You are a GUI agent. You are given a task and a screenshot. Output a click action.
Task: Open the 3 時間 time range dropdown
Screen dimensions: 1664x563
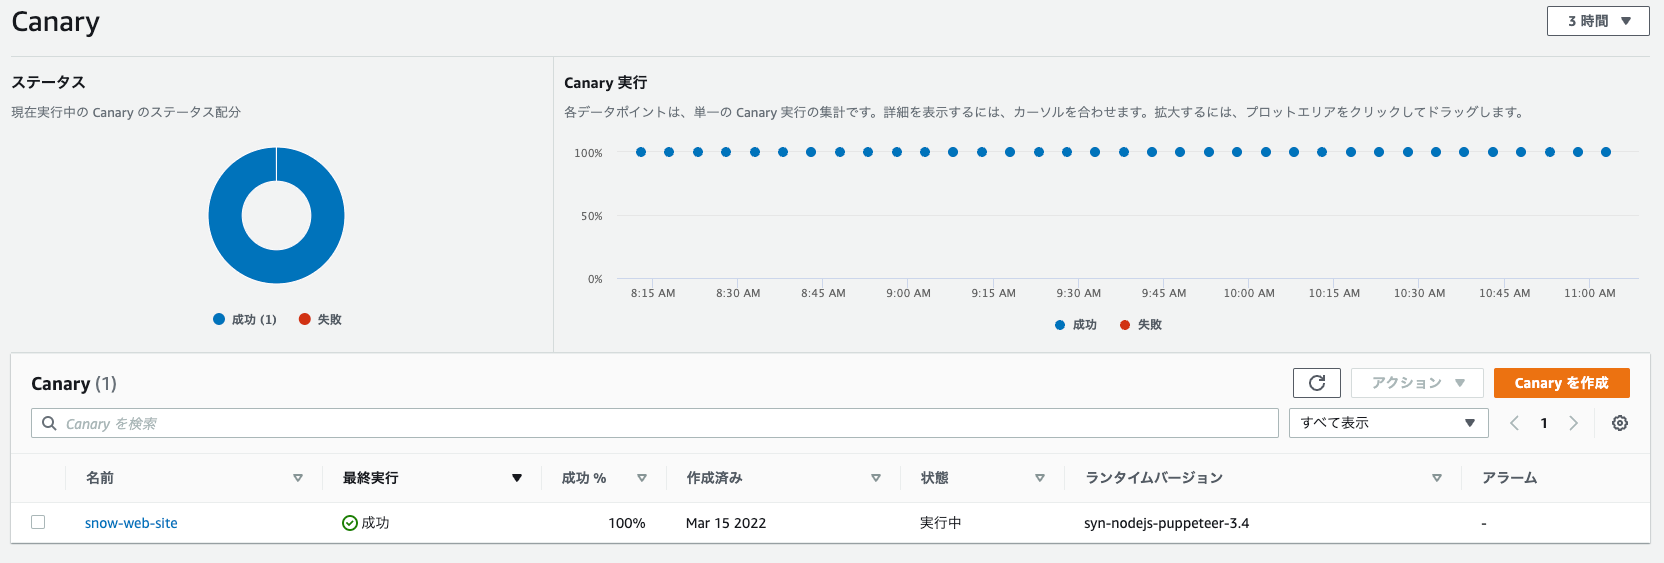coord(1598,21)
